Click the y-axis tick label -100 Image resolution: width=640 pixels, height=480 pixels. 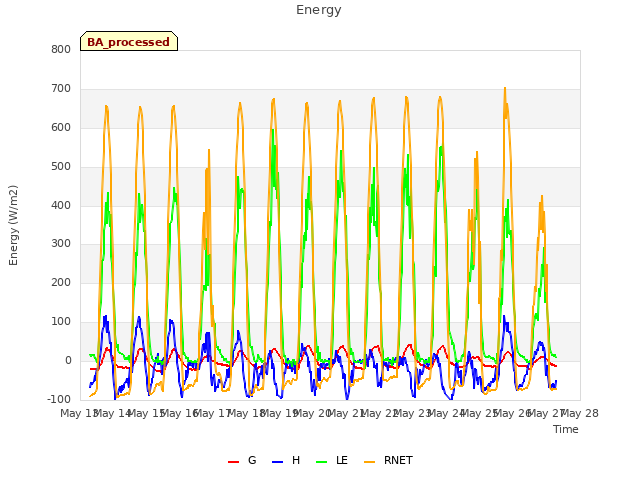[x=59, y=399]
